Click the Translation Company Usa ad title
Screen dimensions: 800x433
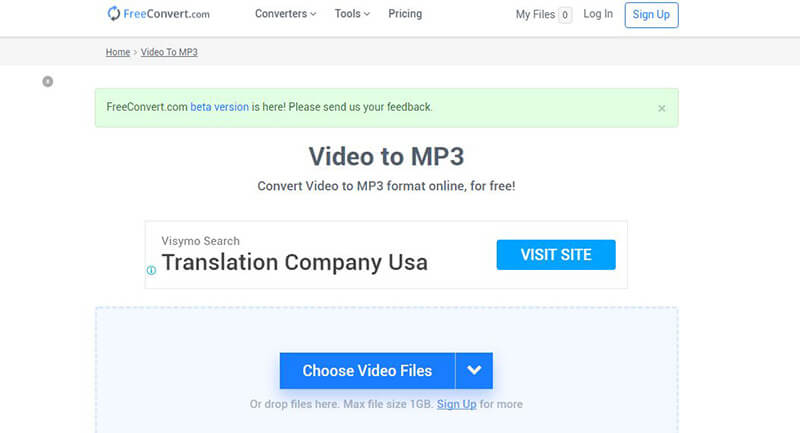(294, 262)
